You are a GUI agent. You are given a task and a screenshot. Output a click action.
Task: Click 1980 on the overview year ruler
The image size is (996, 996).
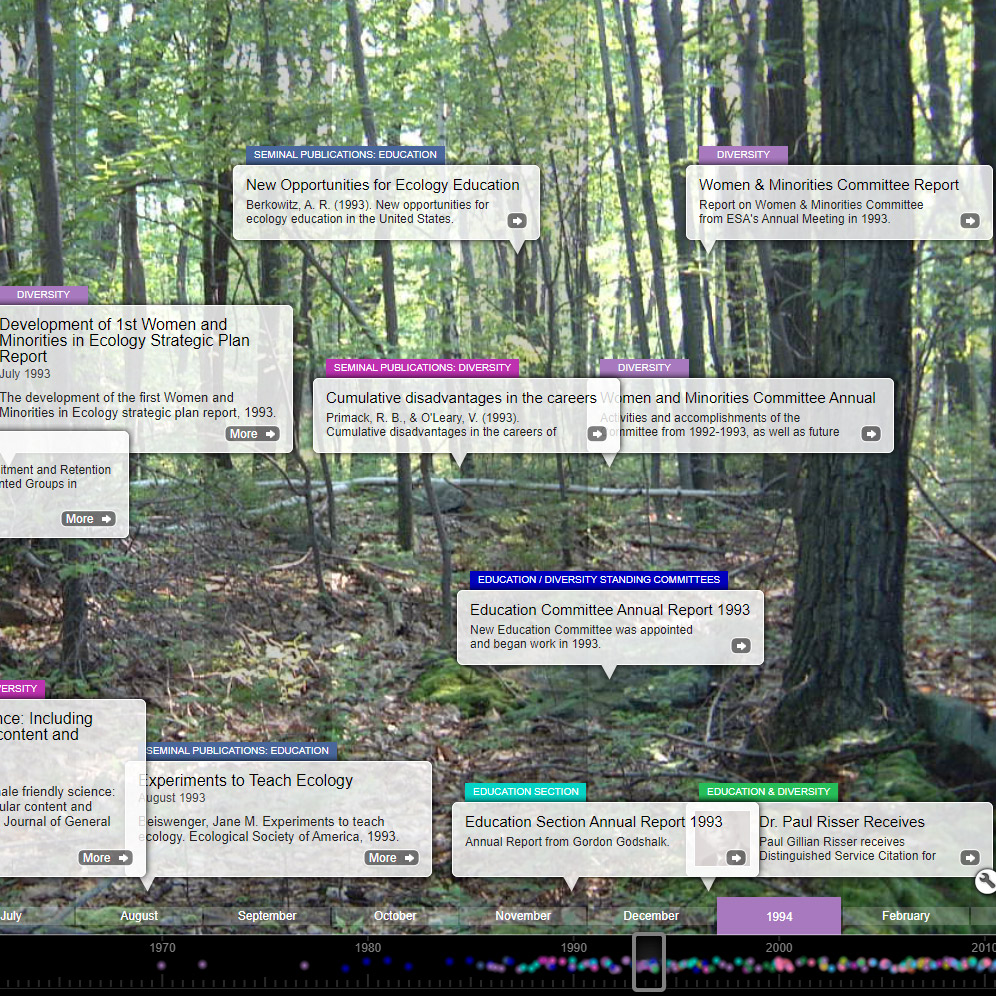click(x=368, y=948)
